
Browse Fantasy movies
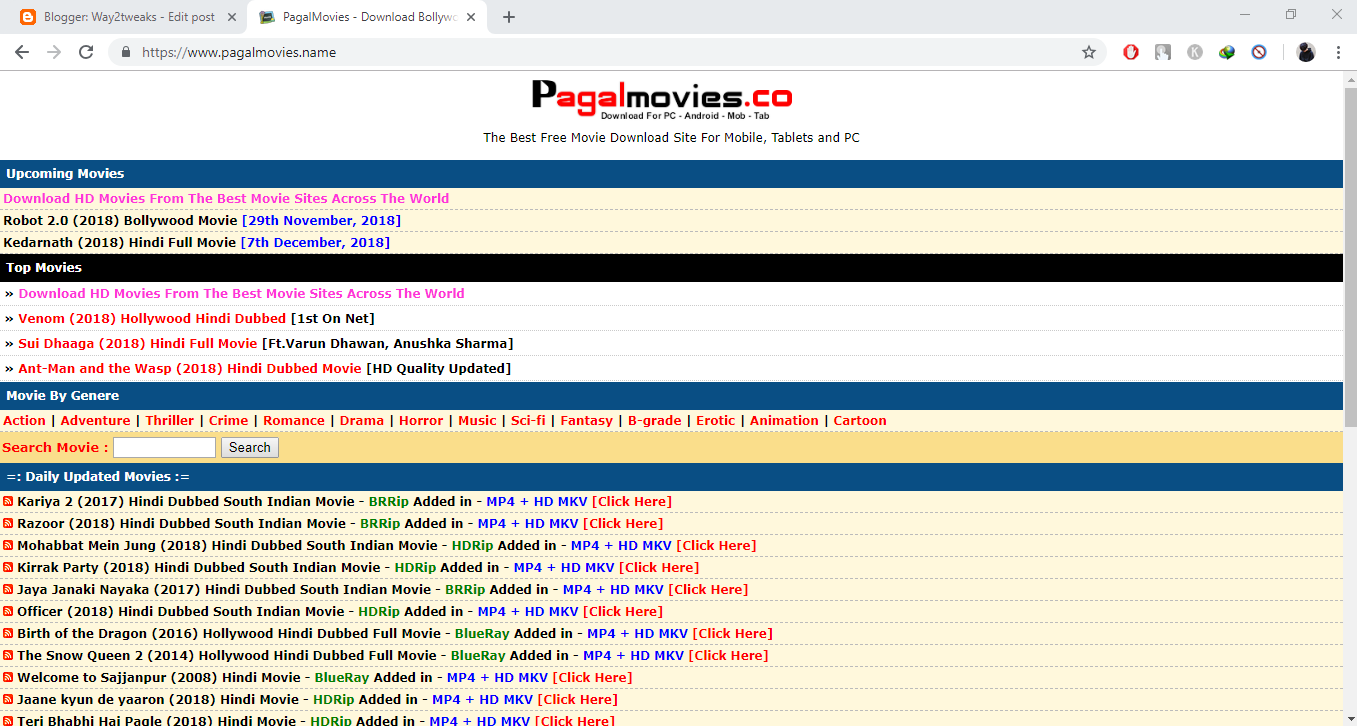(587, 420)
